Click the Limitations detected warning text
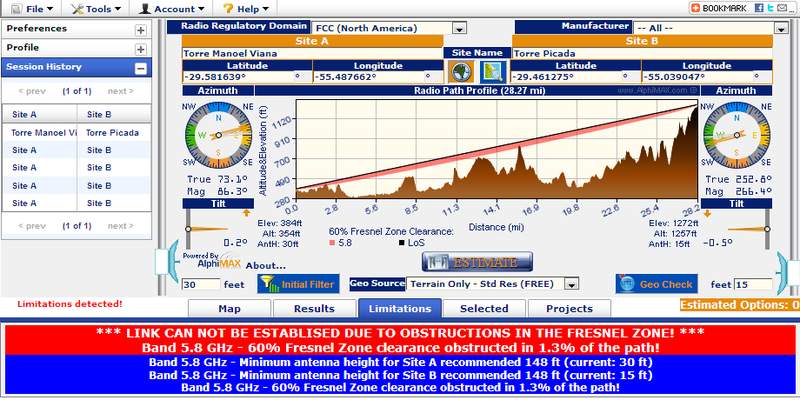The width and height of the screenshot is (800, 400). 69,304
